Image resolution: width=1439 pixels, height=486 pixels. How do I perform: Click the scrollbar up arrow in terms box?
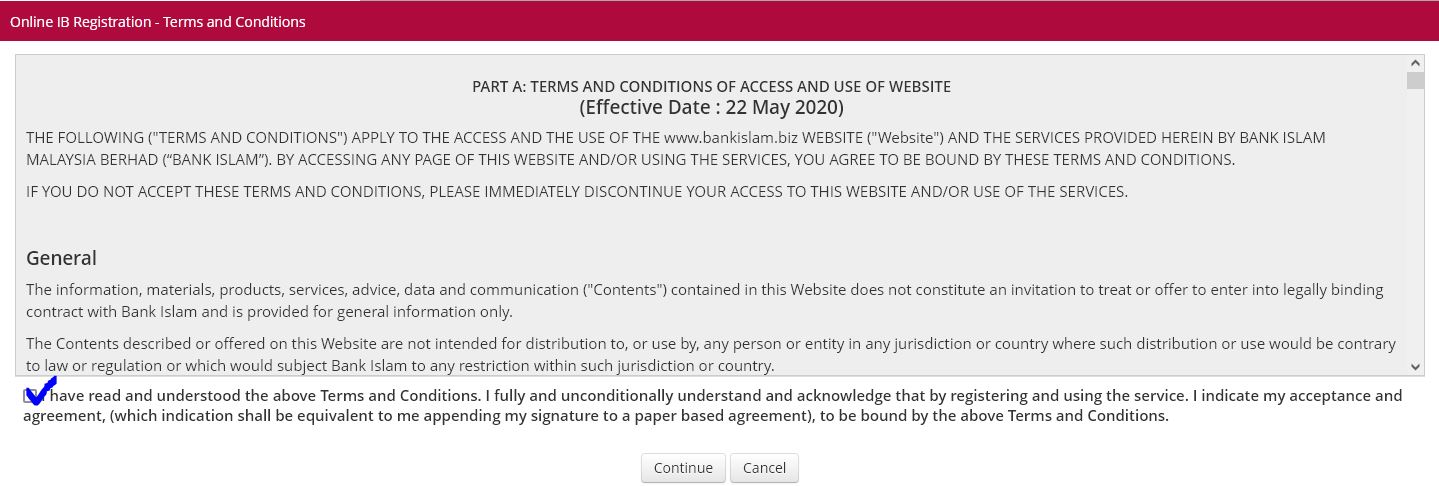[1415, 64]
